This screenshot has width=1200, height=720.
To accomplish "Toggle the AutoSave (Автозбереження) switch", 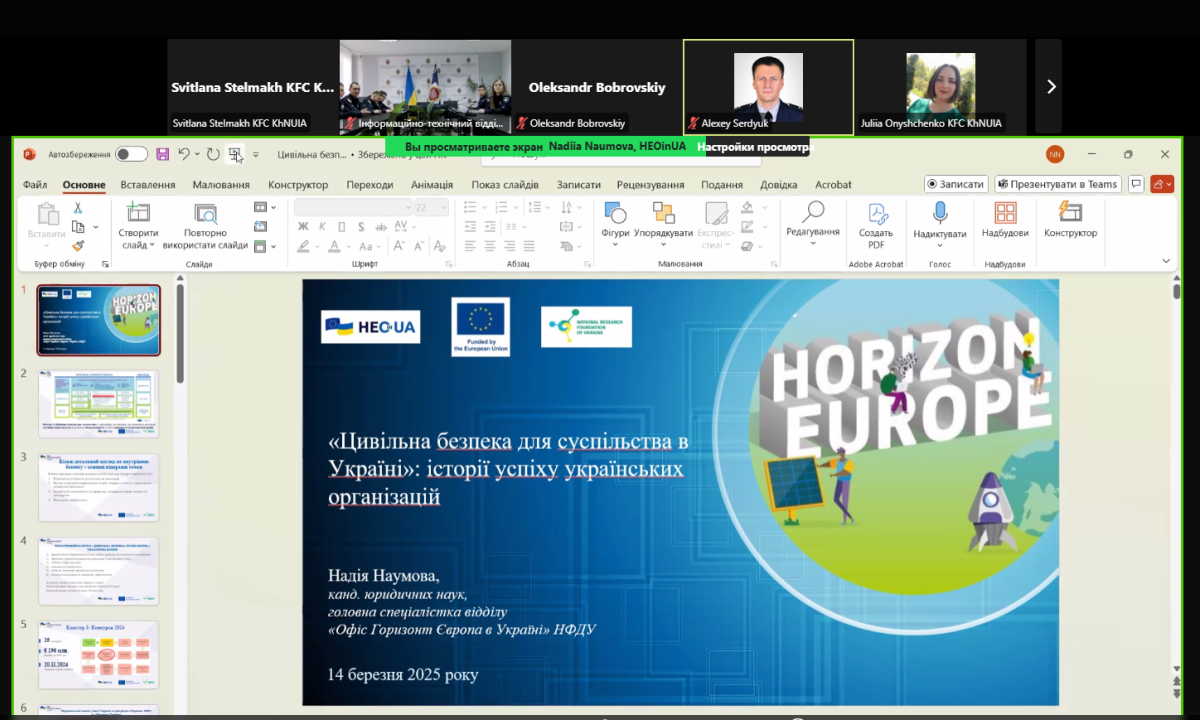I will (x=131, y=154).
